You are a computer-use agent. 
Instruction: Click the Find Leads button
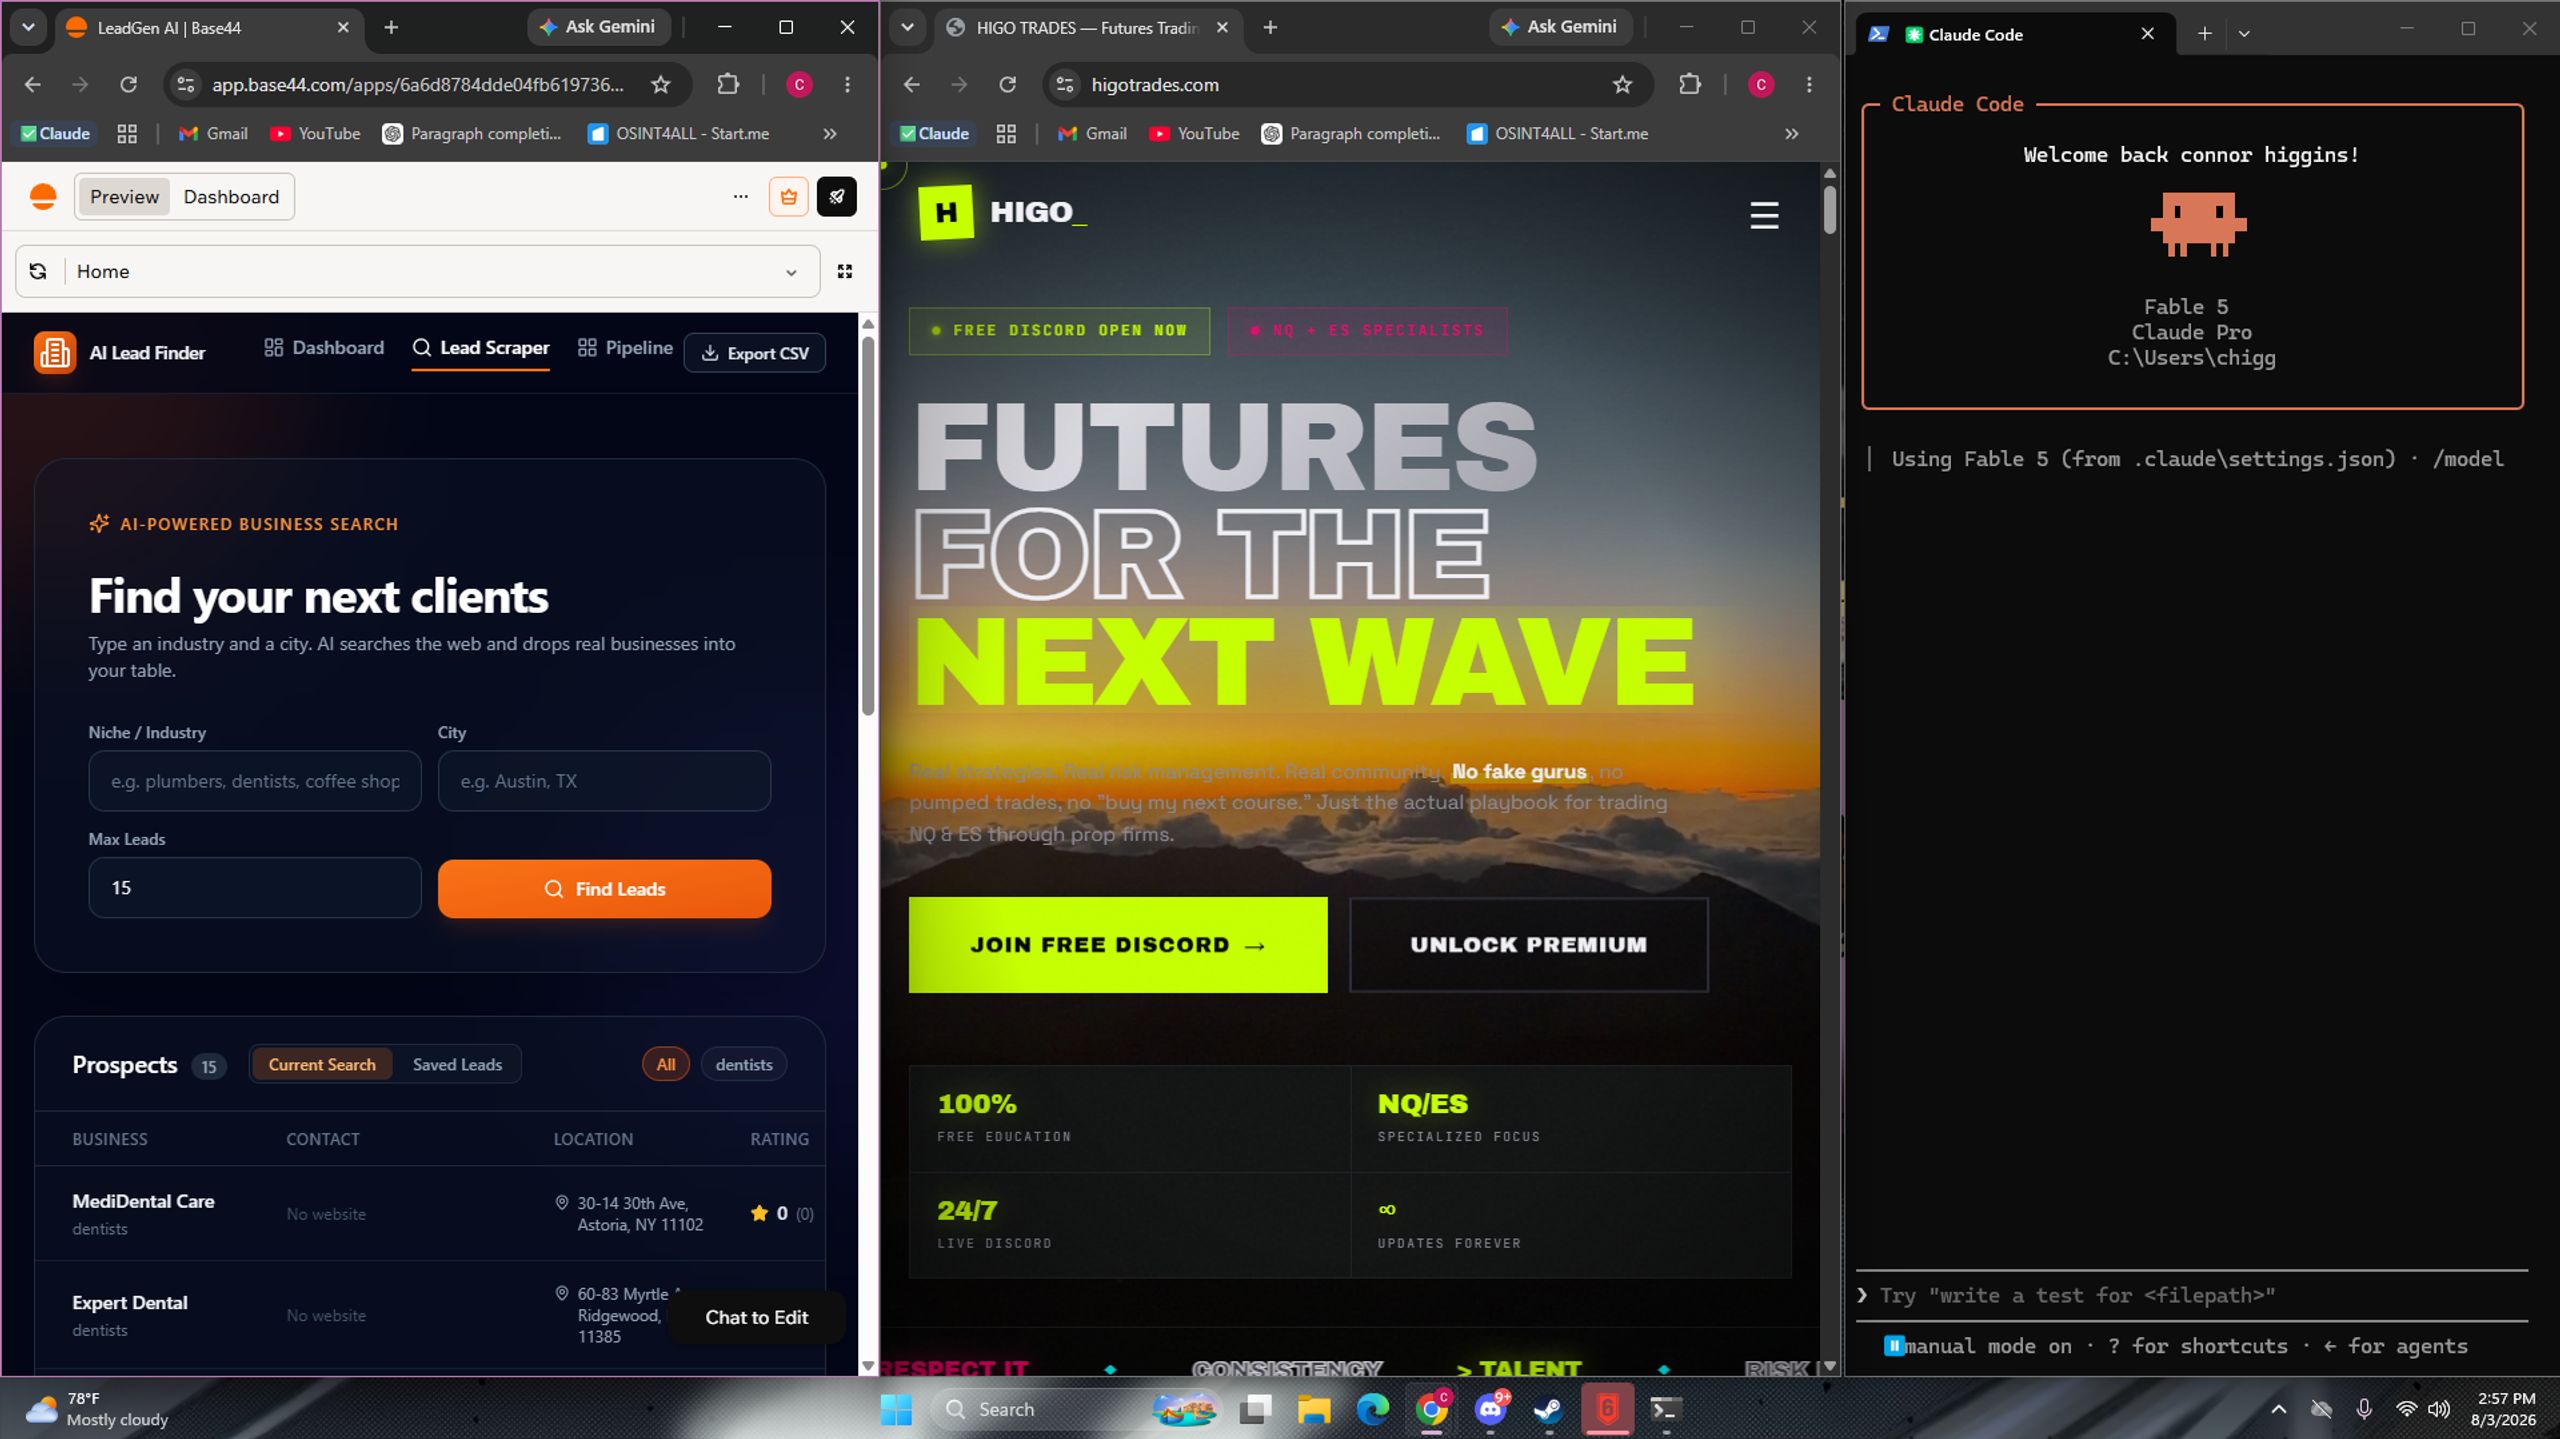tap(604, 889)
